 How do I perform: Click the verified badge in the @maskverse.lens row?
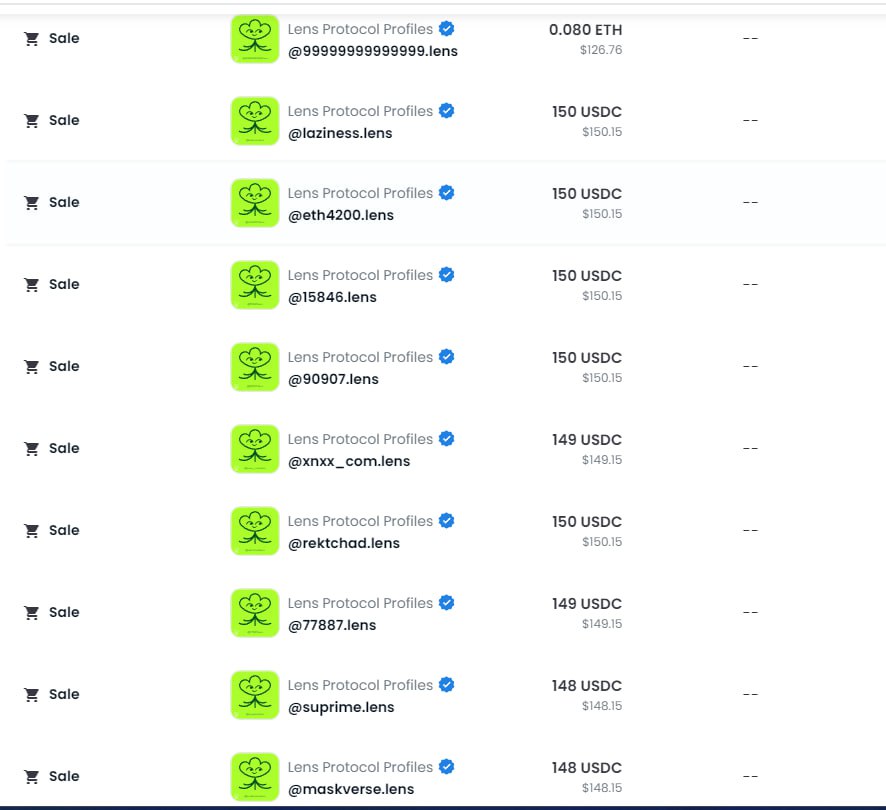click(446, 766)
